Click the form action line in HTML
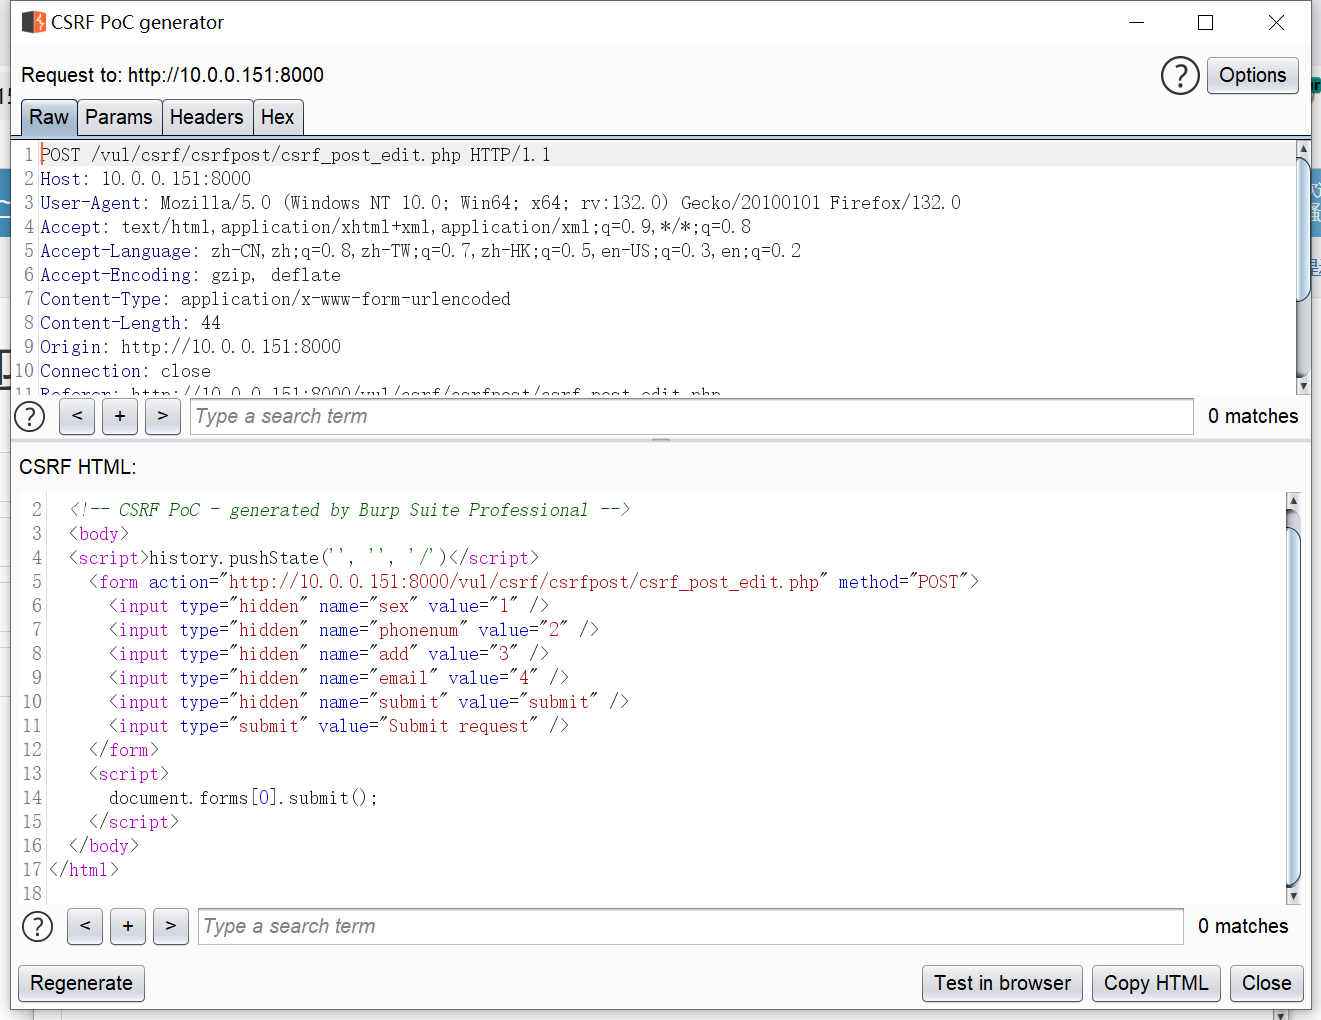1321x1020 pixels. click(534, 582)
